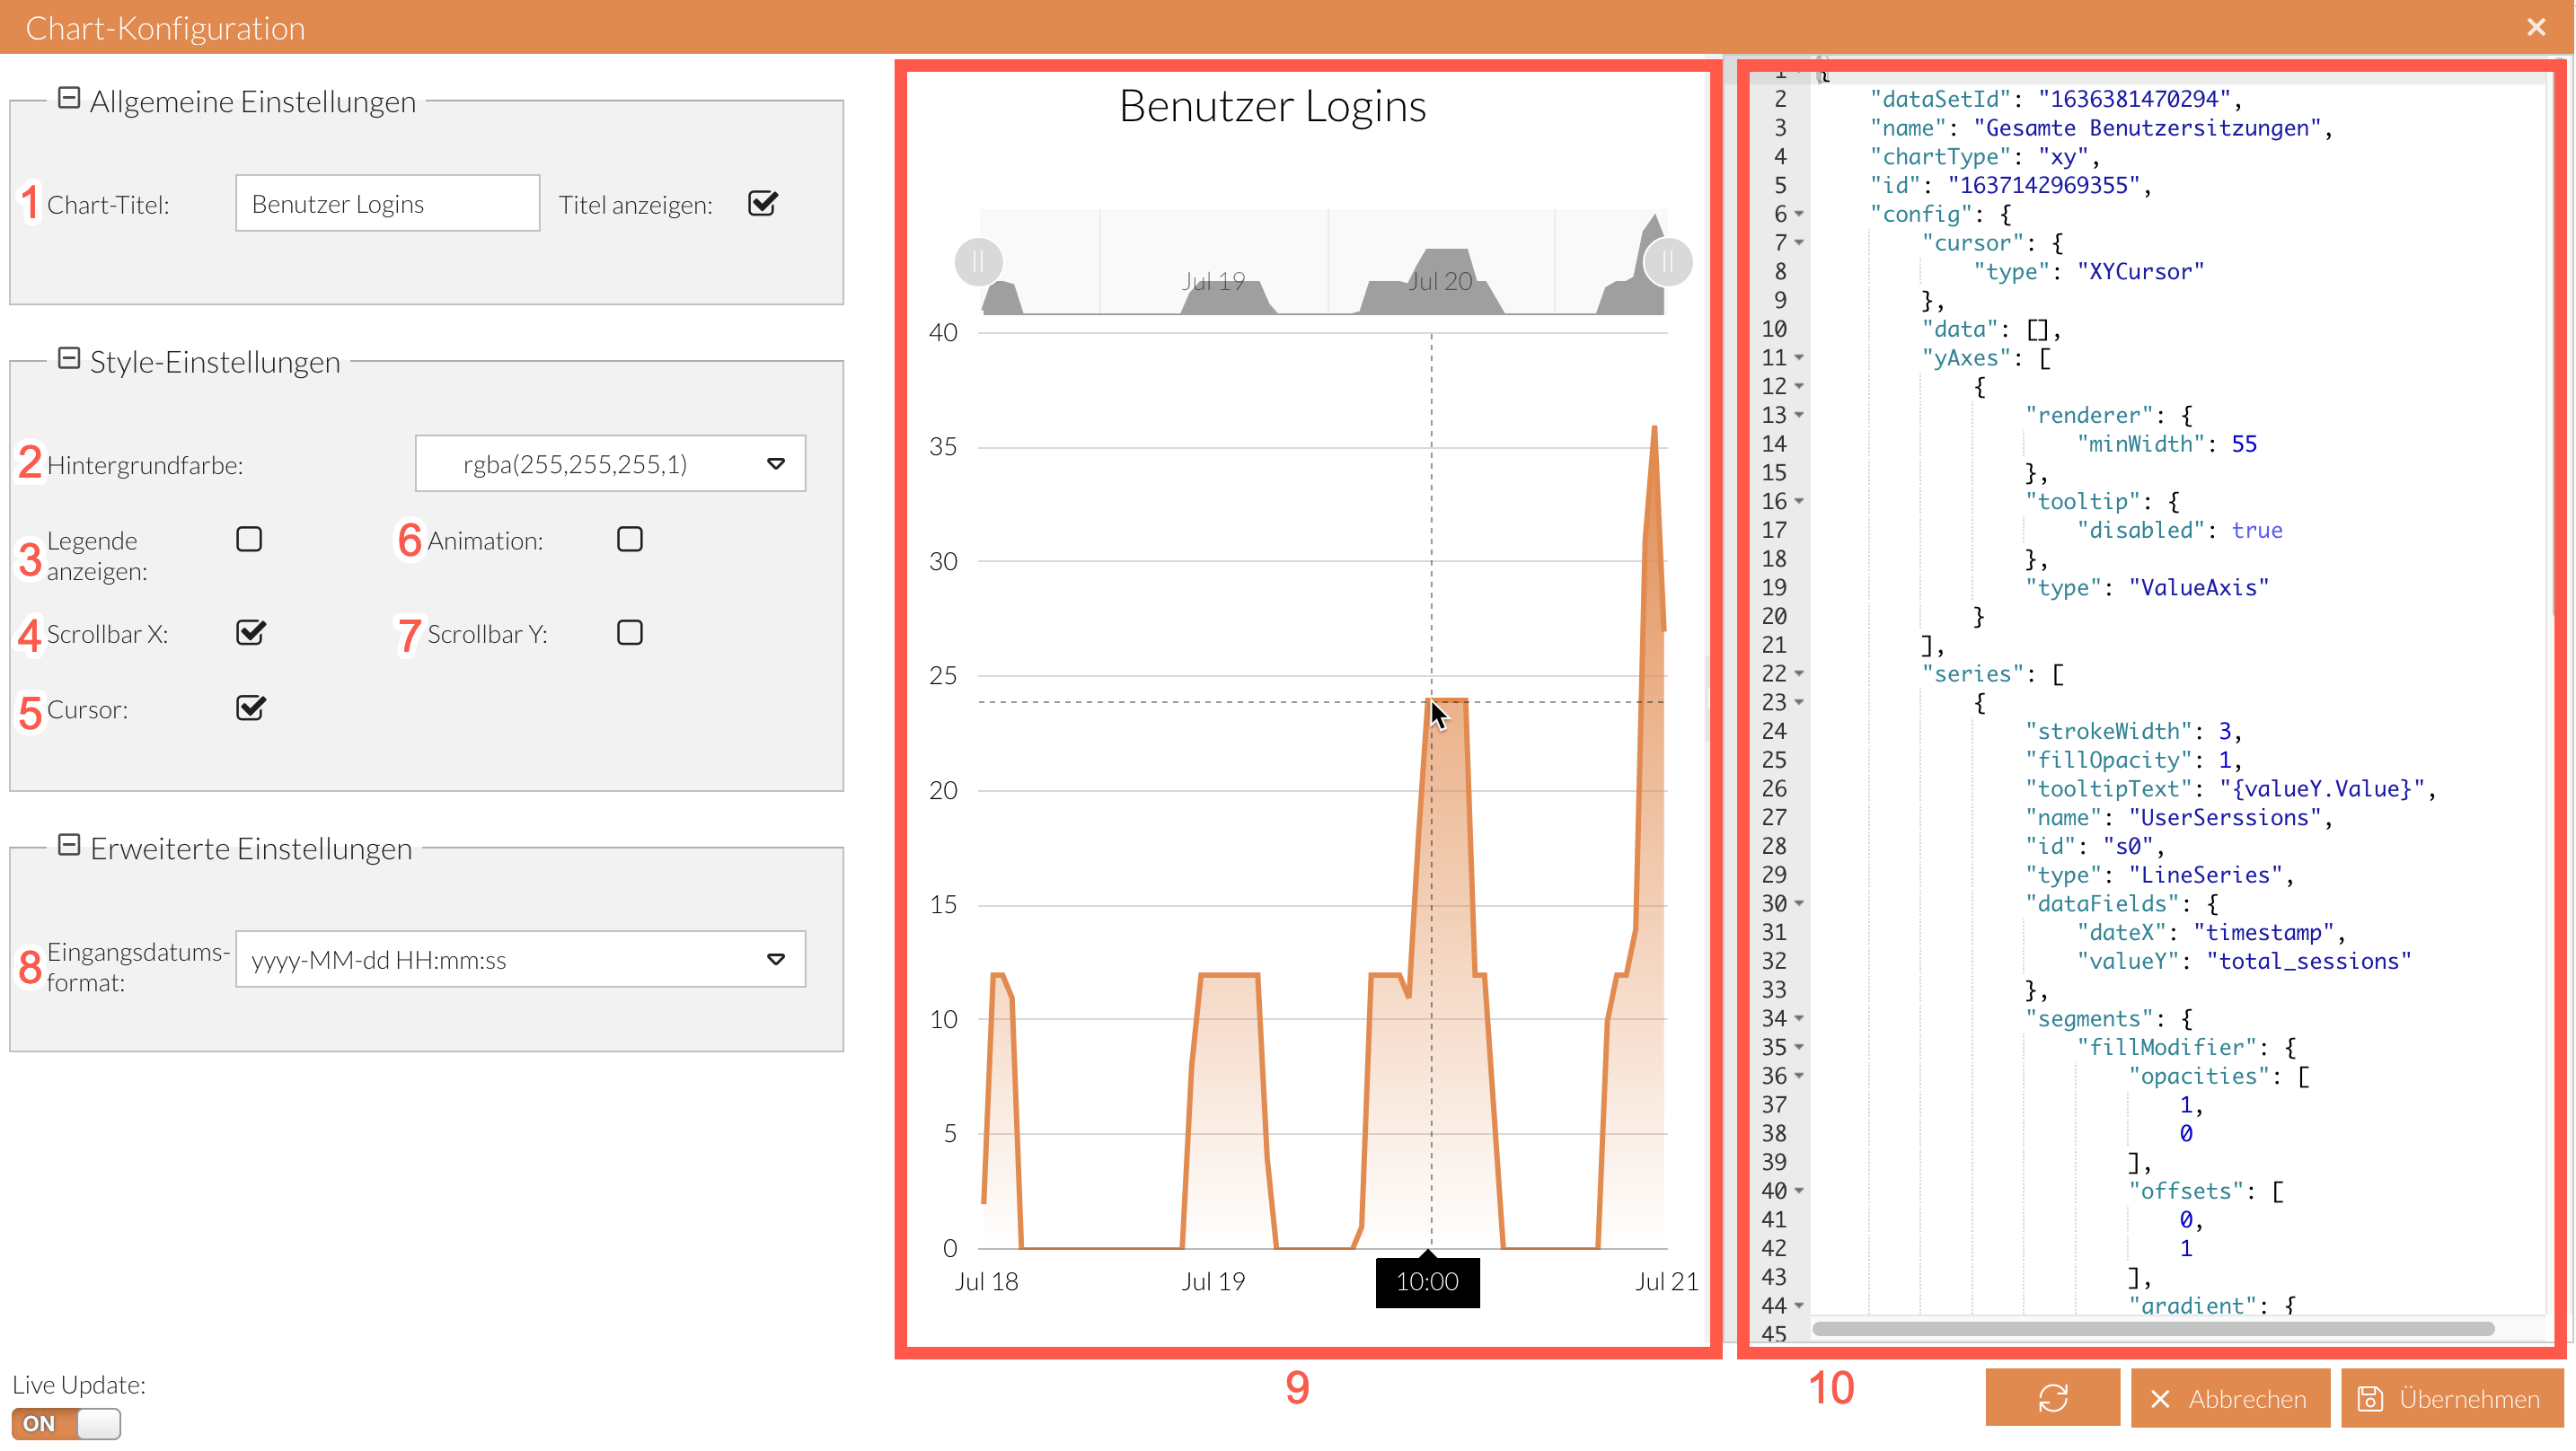Enable the Animation checkbox
Image resolution: width=2576 pixels, height=1451 pixels.
pos(630,539)
